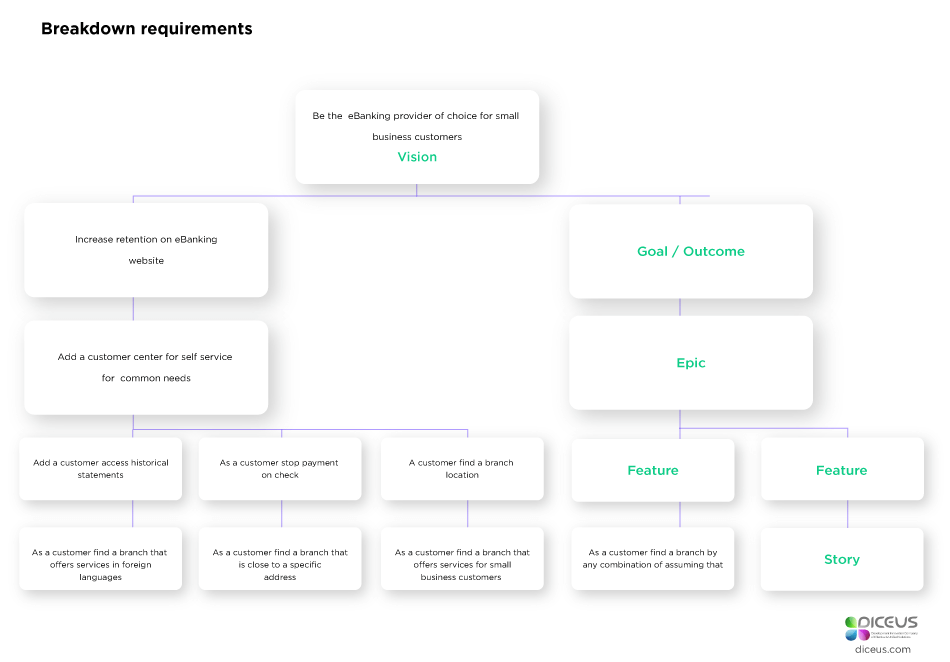This screenshot has height=662, width=950.
Task: Select the blue petal in the Diceus logo
Action: 851,635
